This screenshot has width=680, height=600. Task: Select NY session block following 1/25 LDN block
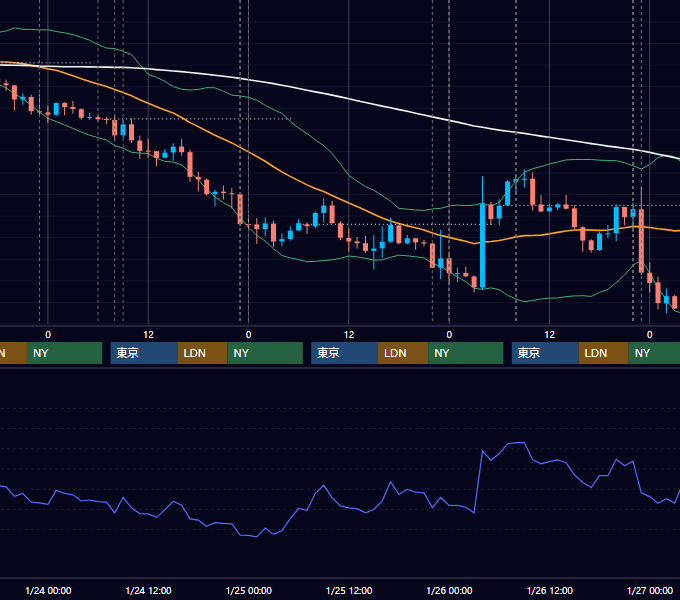tap(466, 353)
